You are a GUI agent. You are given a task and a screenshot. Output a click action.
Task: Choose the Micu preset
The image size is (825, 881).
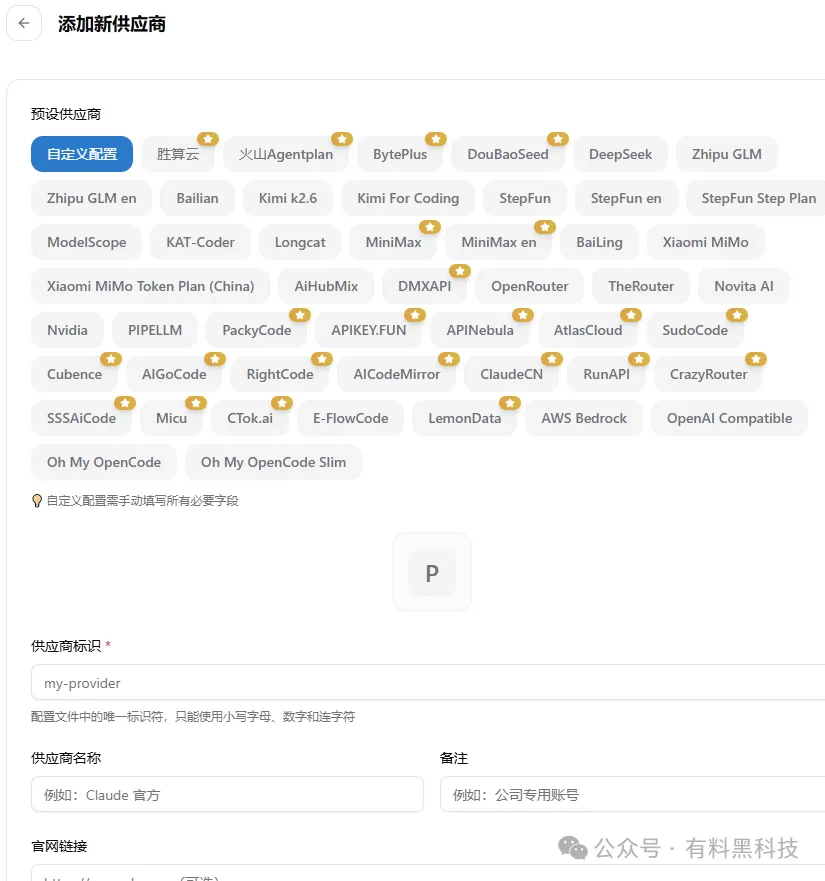pyautogui.click(x=171, y=418)
